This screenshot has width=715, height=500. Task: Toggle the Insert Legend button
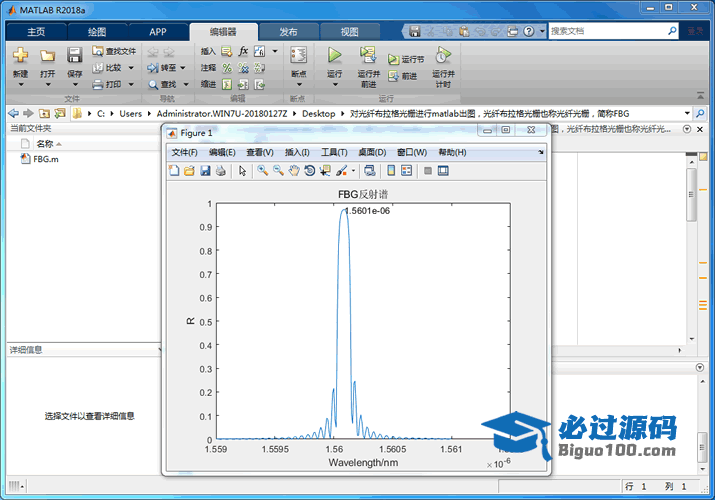[x=407, y=171]
